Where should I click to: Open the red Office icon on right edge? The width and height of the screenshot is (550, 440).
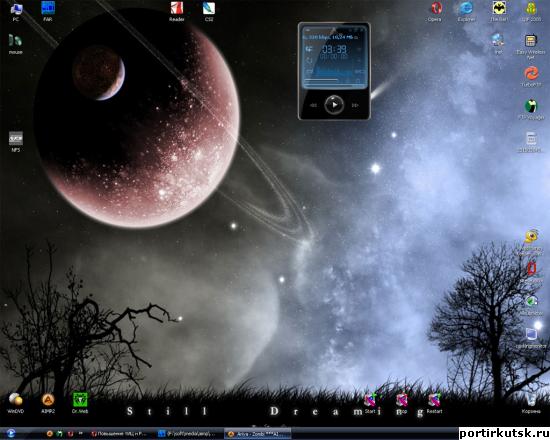click(531, 272)
